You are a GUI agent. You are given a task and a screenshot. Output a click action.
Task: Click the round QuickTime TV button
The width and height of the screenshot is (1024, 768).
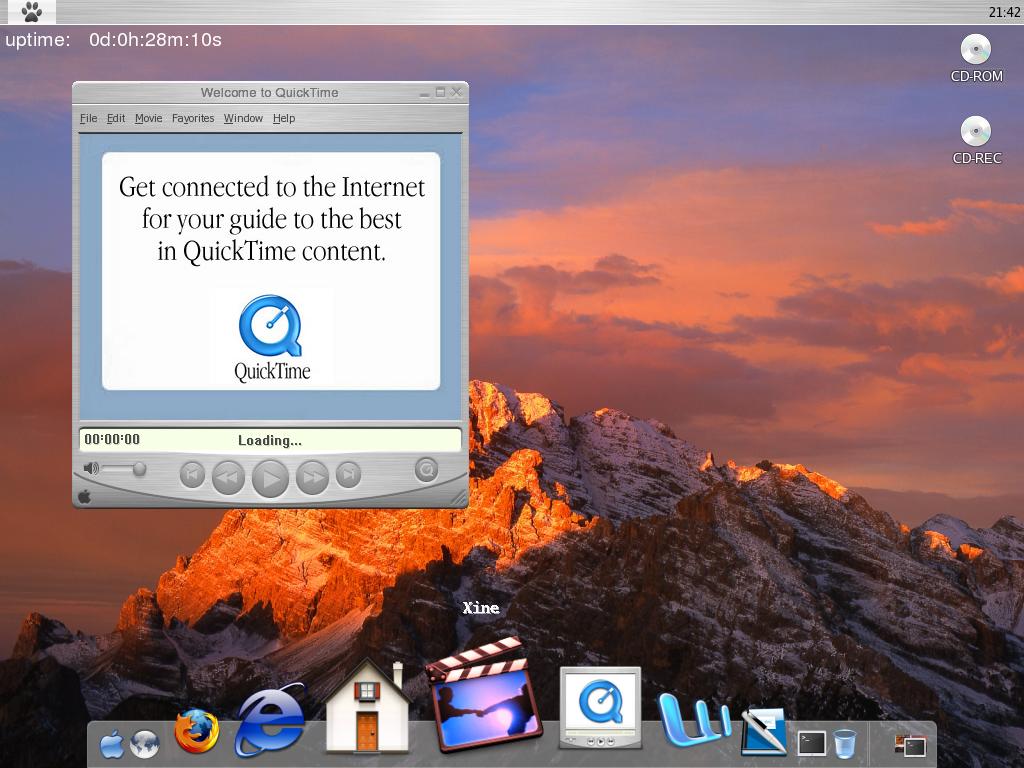(x=426, y=470)
